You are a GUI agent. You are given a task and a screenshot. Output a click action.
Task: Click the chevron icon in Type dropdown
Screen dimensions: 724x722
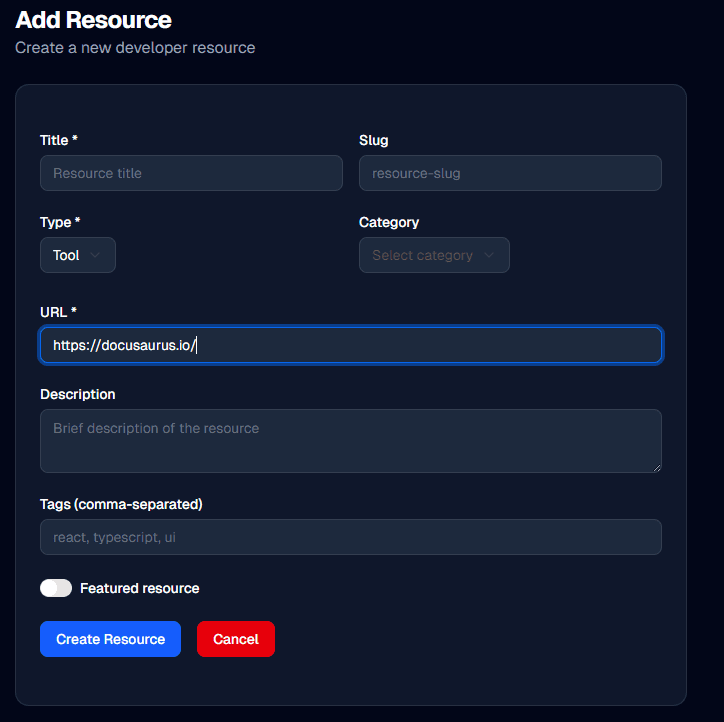pos(95,255)
